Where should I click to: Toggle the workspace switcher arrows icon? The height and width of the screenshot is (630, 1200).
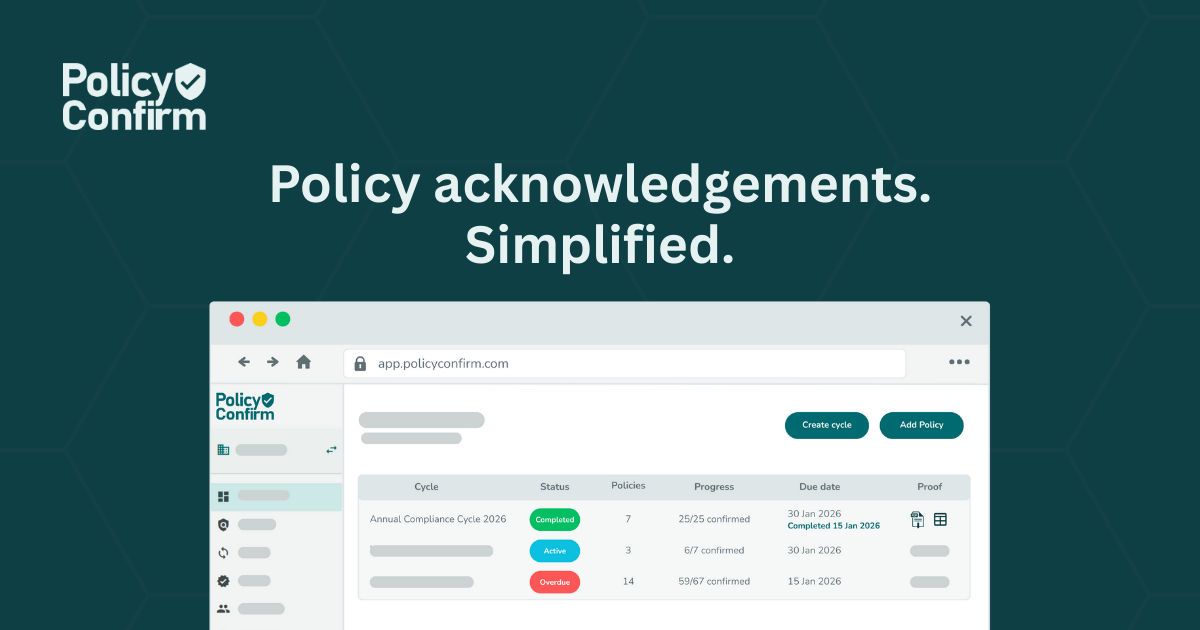(331, 450)
